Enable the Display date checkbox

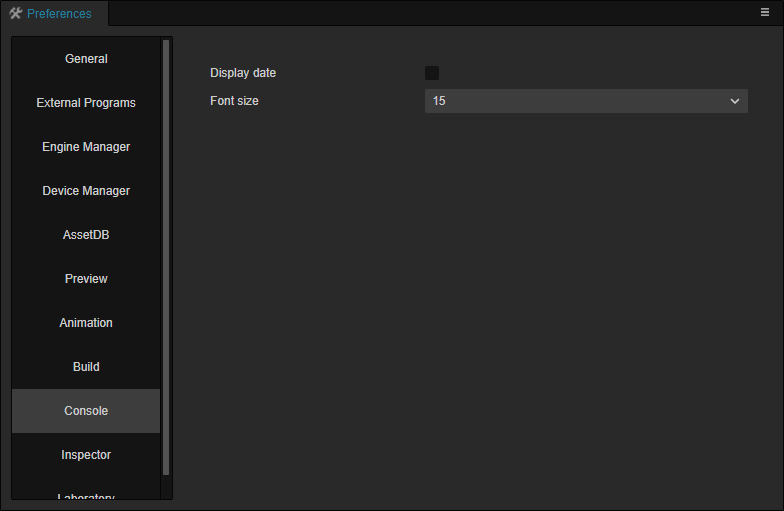(432, 73)
